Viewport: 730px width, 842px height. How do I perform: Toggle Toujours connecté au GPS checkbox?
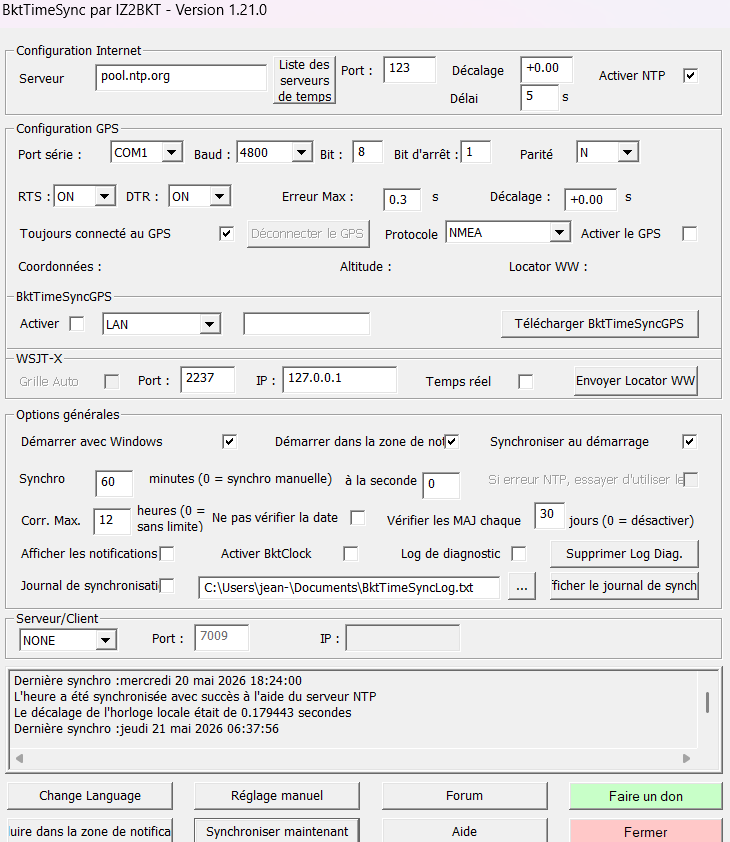tap(227, 234)
